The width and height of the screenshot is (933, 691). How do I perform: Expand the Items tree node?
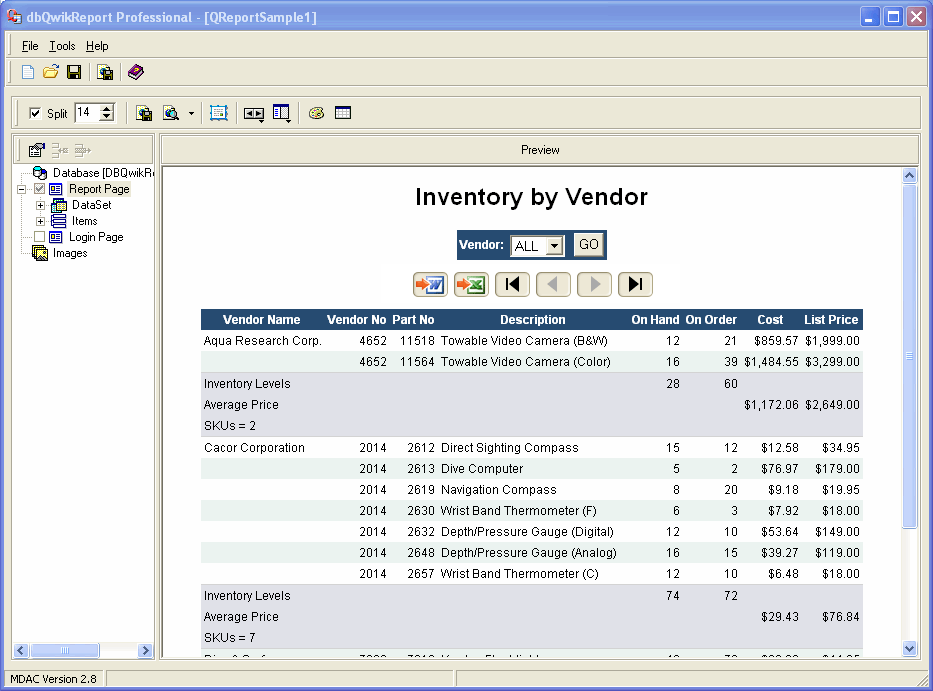pos(41,221)
